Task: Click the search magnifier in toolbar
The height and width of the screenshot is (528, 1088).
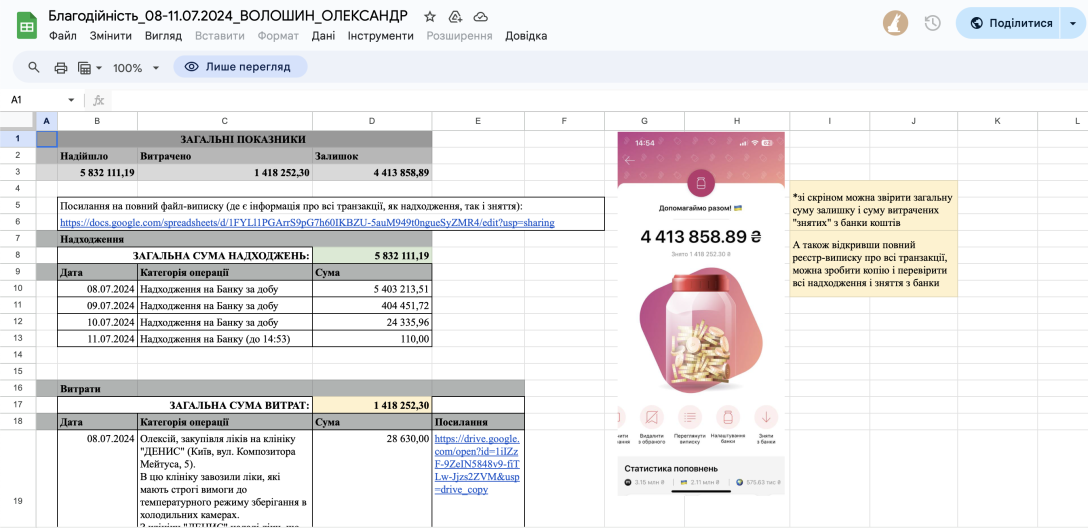Action: 34,67
